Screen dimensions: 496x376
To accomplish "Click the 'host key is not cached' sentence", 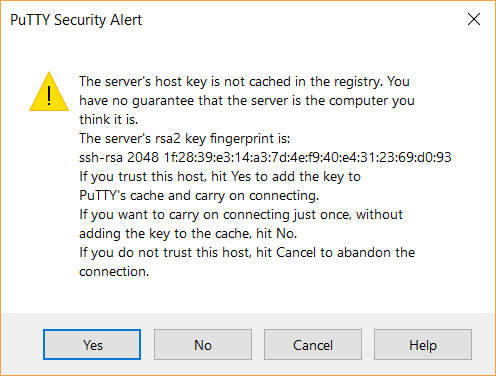I will pyautogui.click(x=244, y=82).
